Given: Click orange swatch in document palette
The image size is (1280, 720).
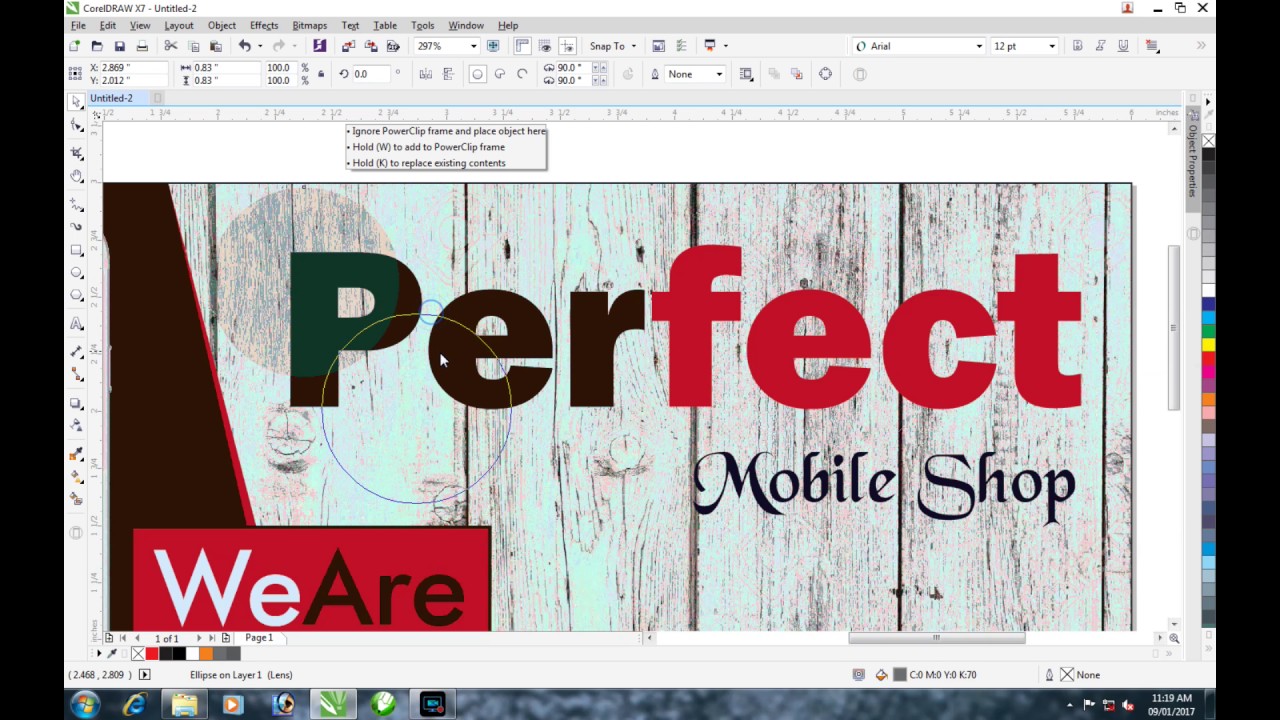Looking at the screenshot, I should point(206,654).
